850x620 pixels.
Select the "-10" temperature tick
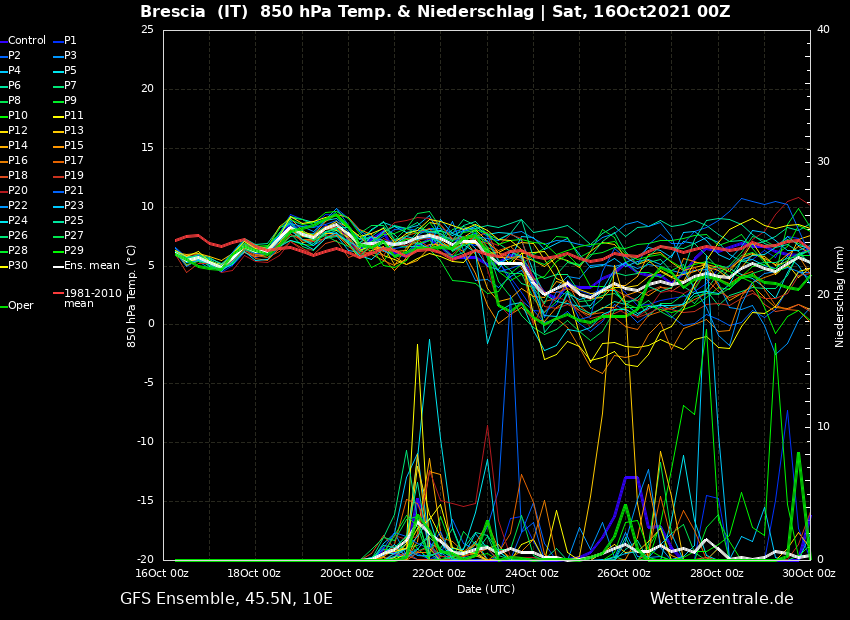[146, 442]
